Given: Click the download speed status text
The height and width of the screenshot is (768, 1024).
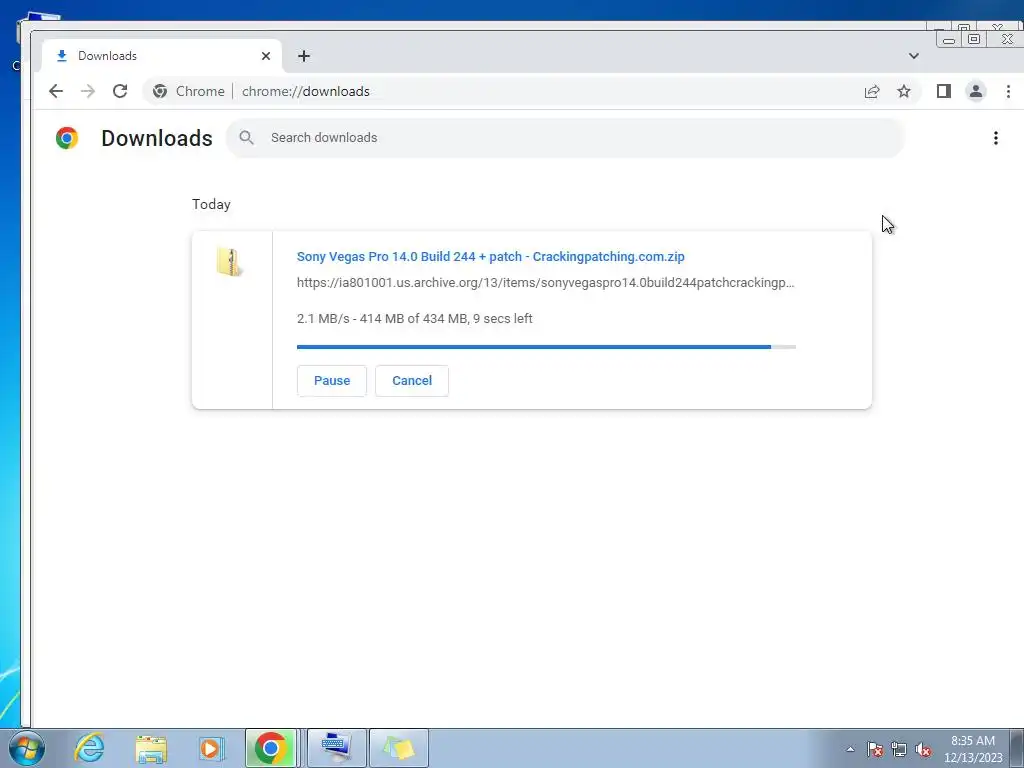Looking at the screenshot, I should tap(415, 319).
